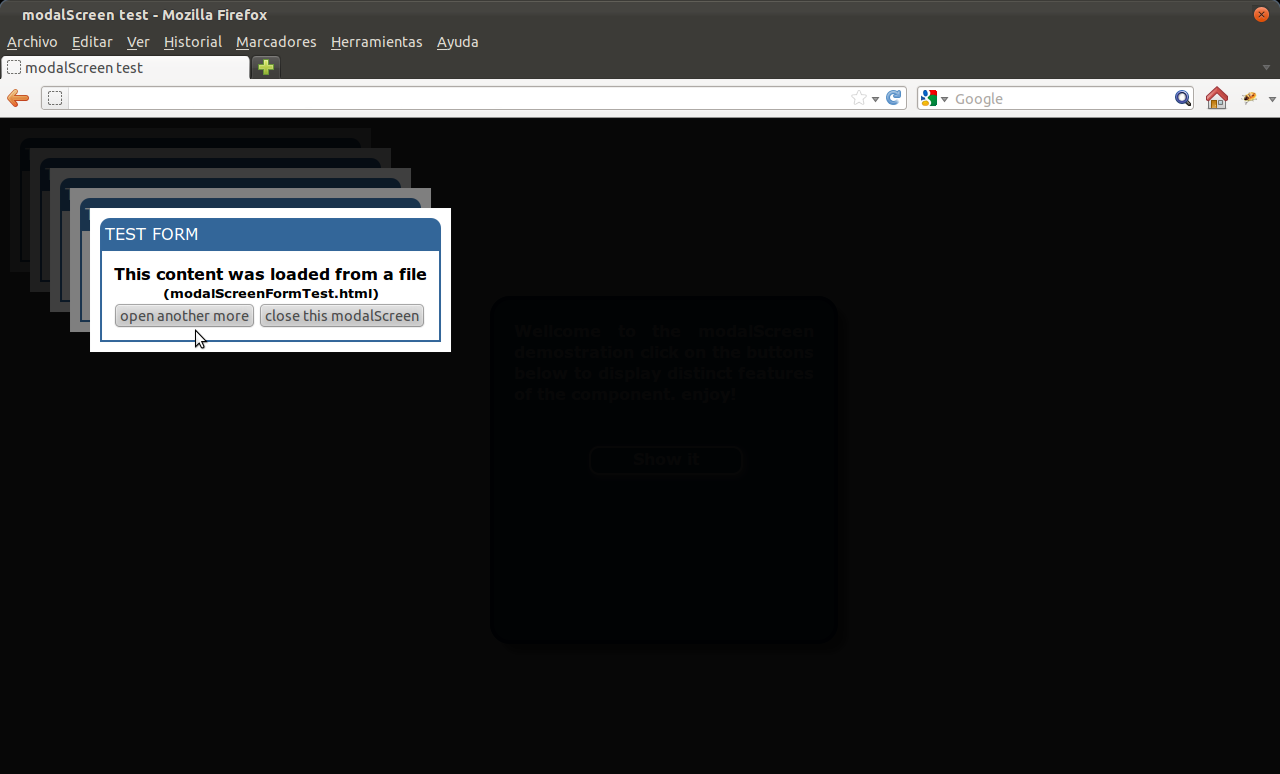
Task: Click the dimmed Show it button
Action: point(665,460)
